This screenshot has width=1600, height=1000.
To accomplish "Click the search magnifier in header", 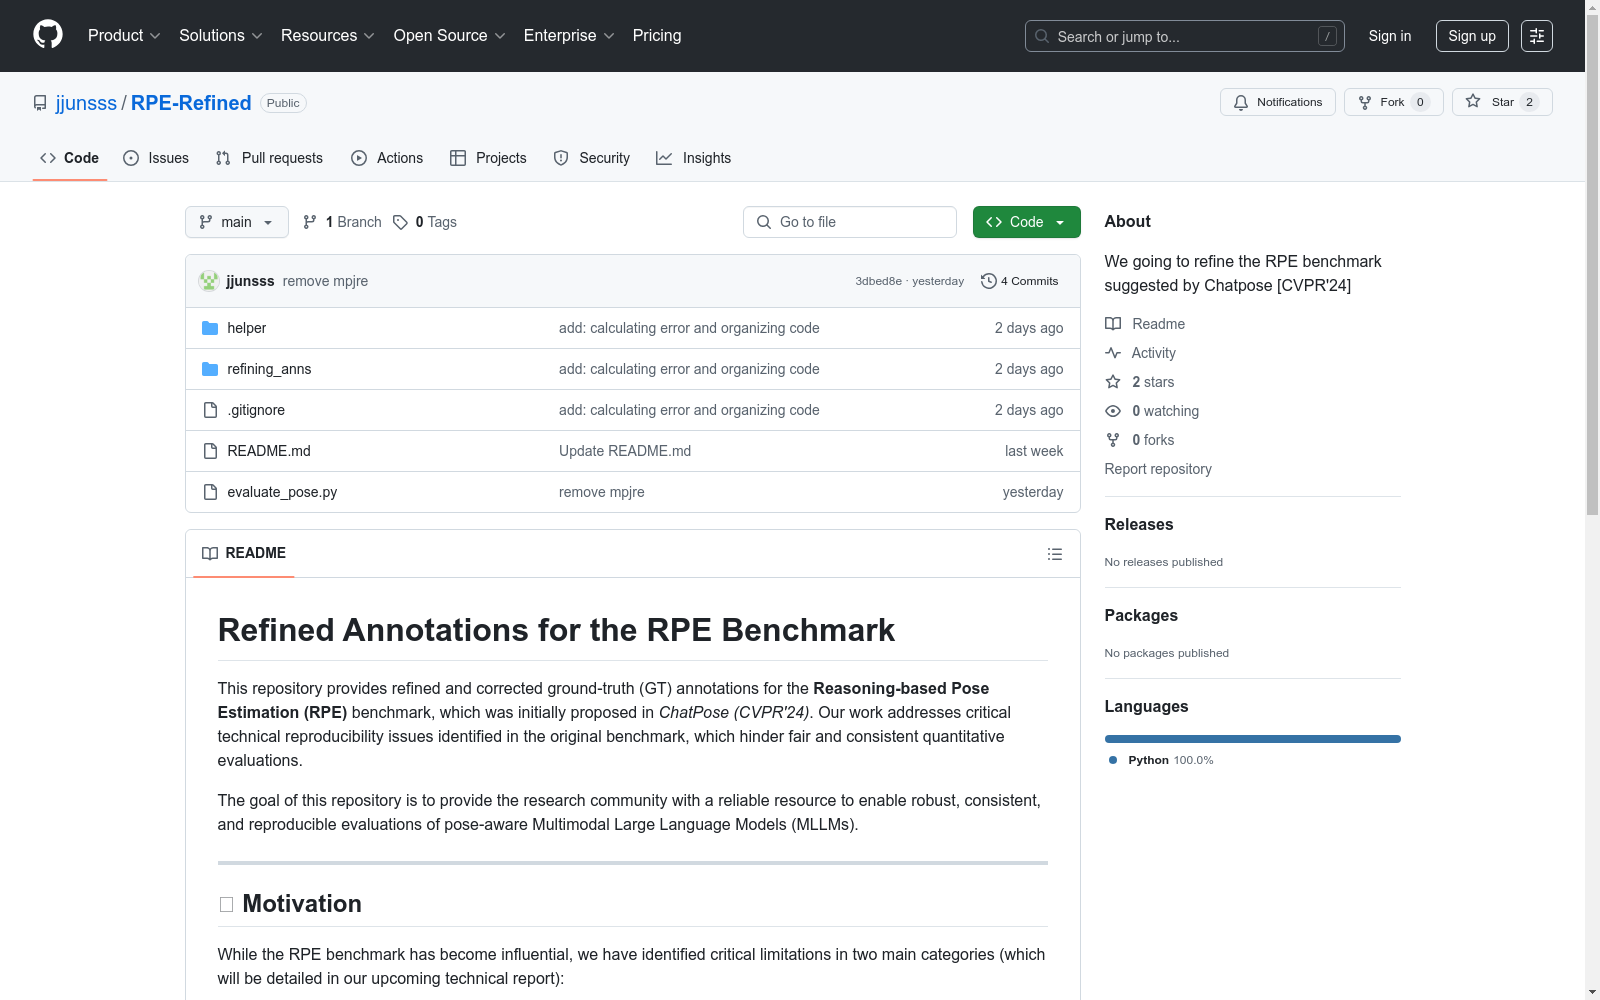I will (1042, 36).
